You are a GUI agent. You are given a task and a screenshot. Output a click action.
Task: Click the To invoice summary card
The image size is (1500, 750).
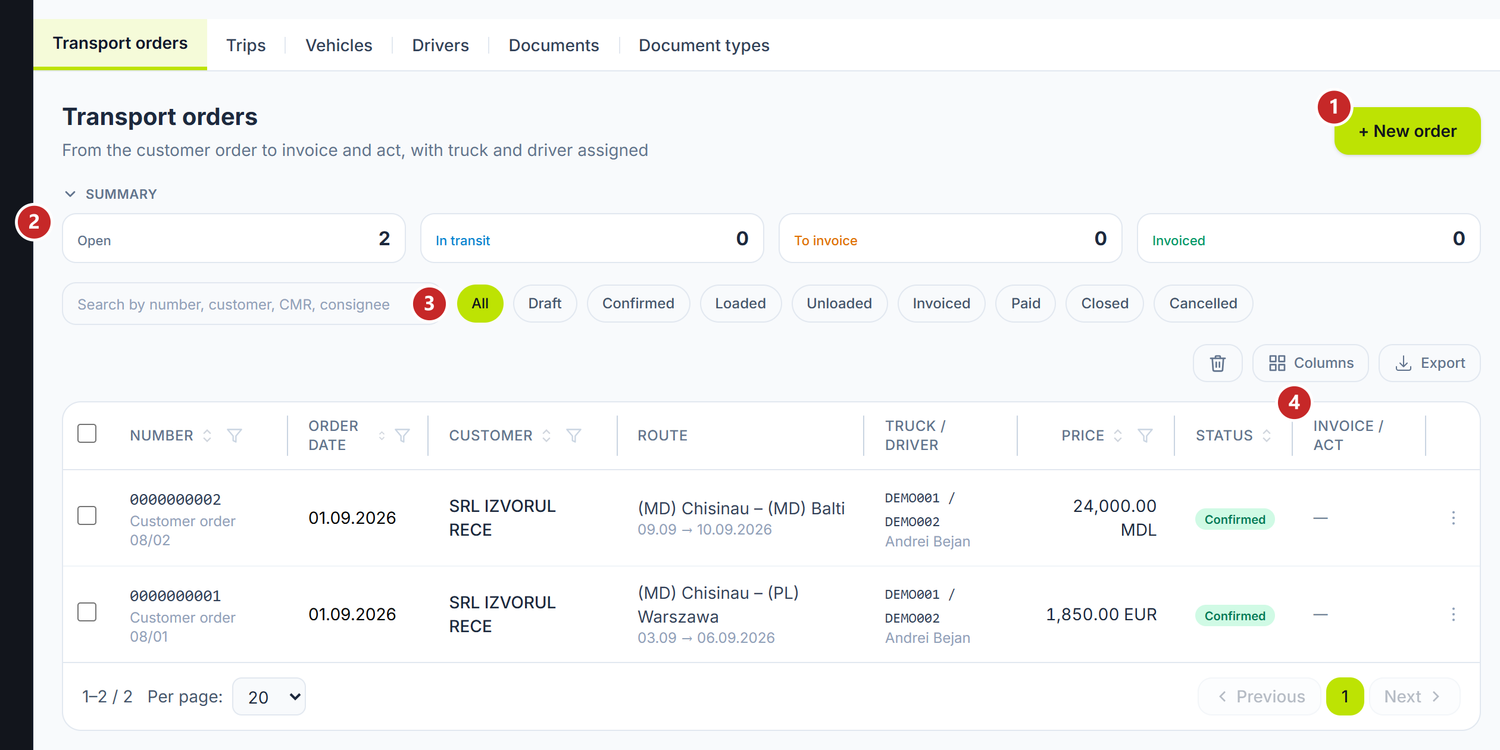[x=950, y=239]
